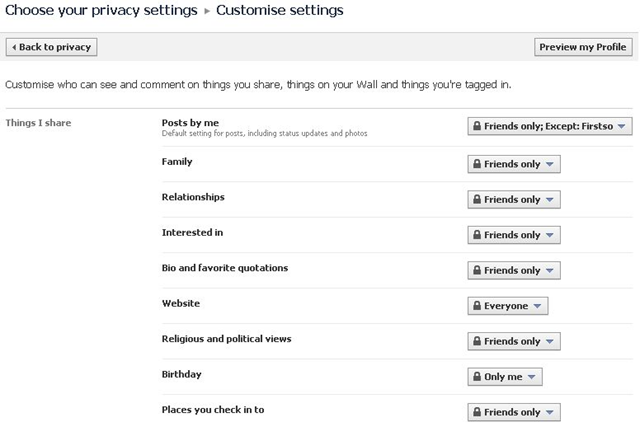Click the back arrow icon in Back to privacy

(x=14, y=47)
